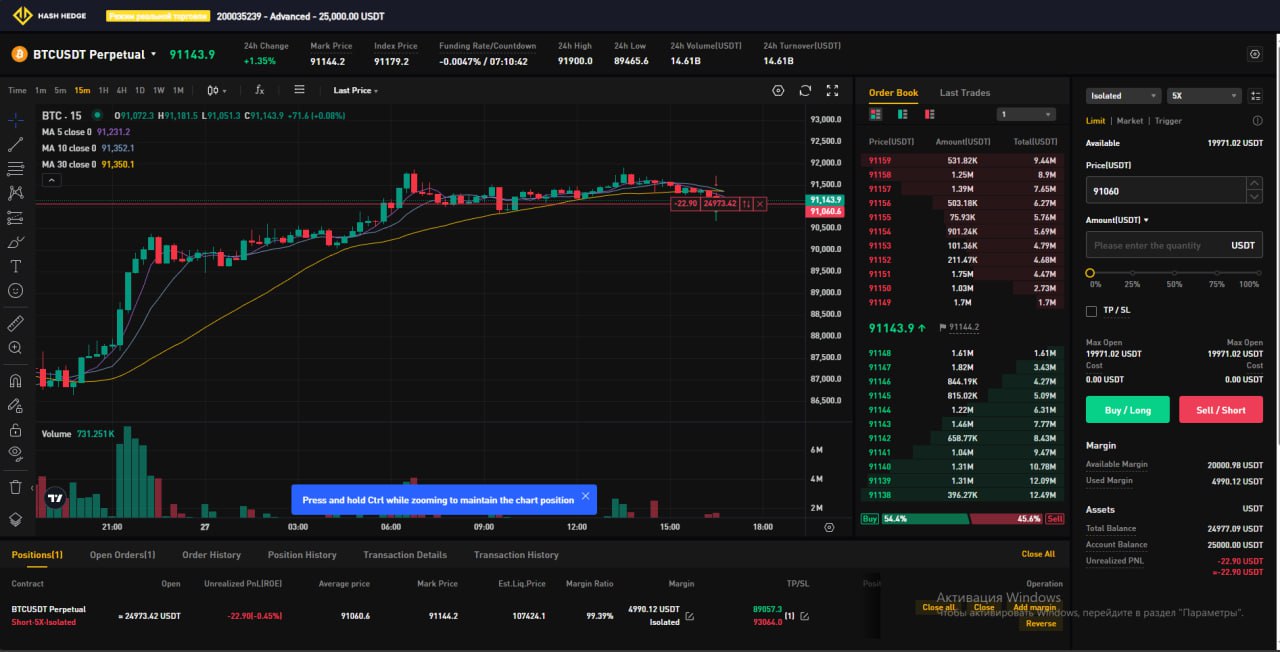Viewport: 1280px width, 652px height.
Task: Enable the TP / SL checkbox
Action: 1092,311
